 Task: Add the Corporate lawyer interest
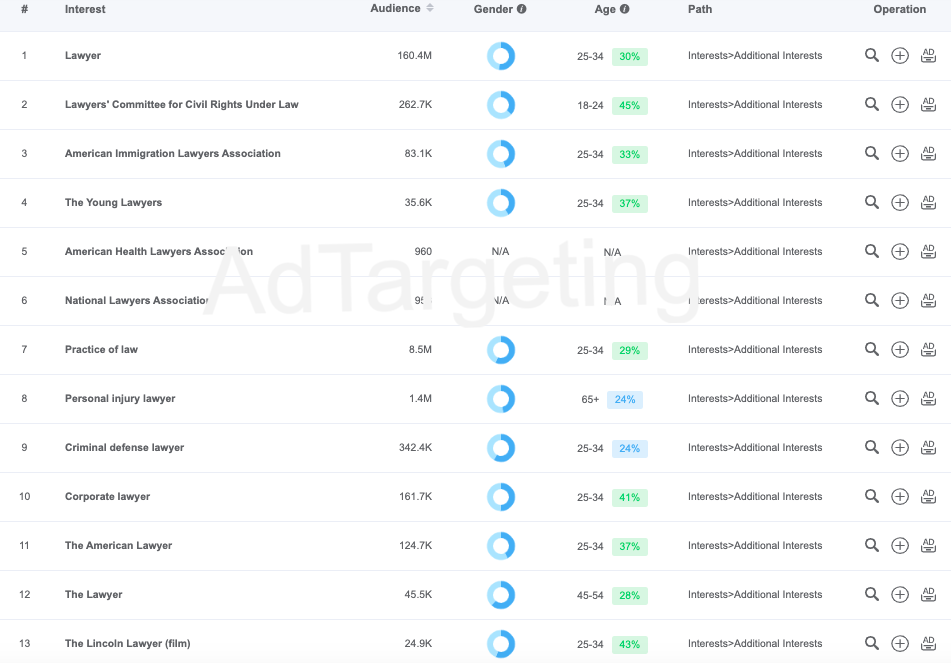pos(899,497)
